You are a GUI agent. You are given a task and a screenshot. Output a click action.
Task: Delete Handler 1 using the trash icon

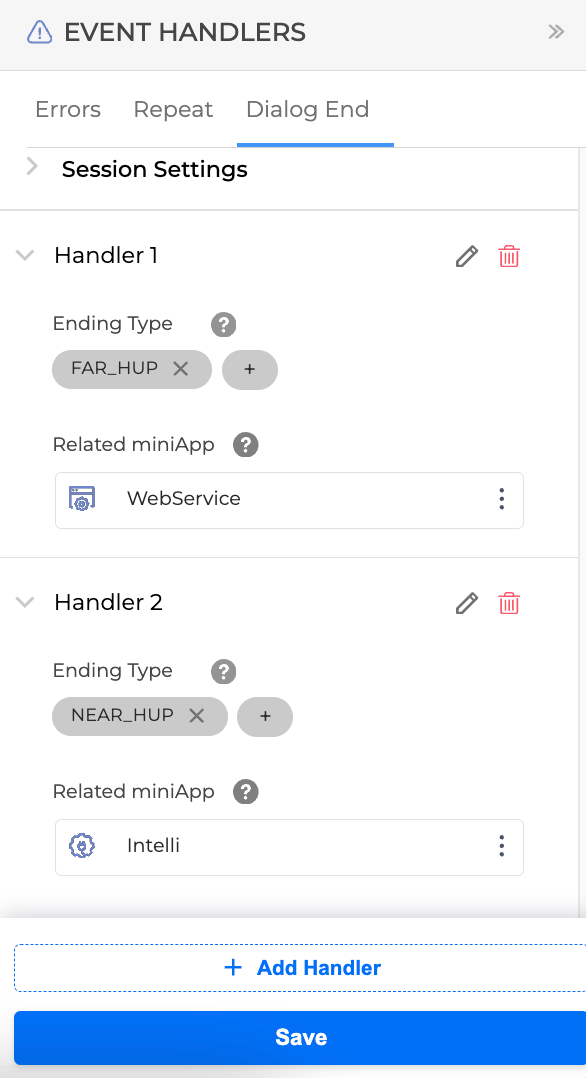509,256
